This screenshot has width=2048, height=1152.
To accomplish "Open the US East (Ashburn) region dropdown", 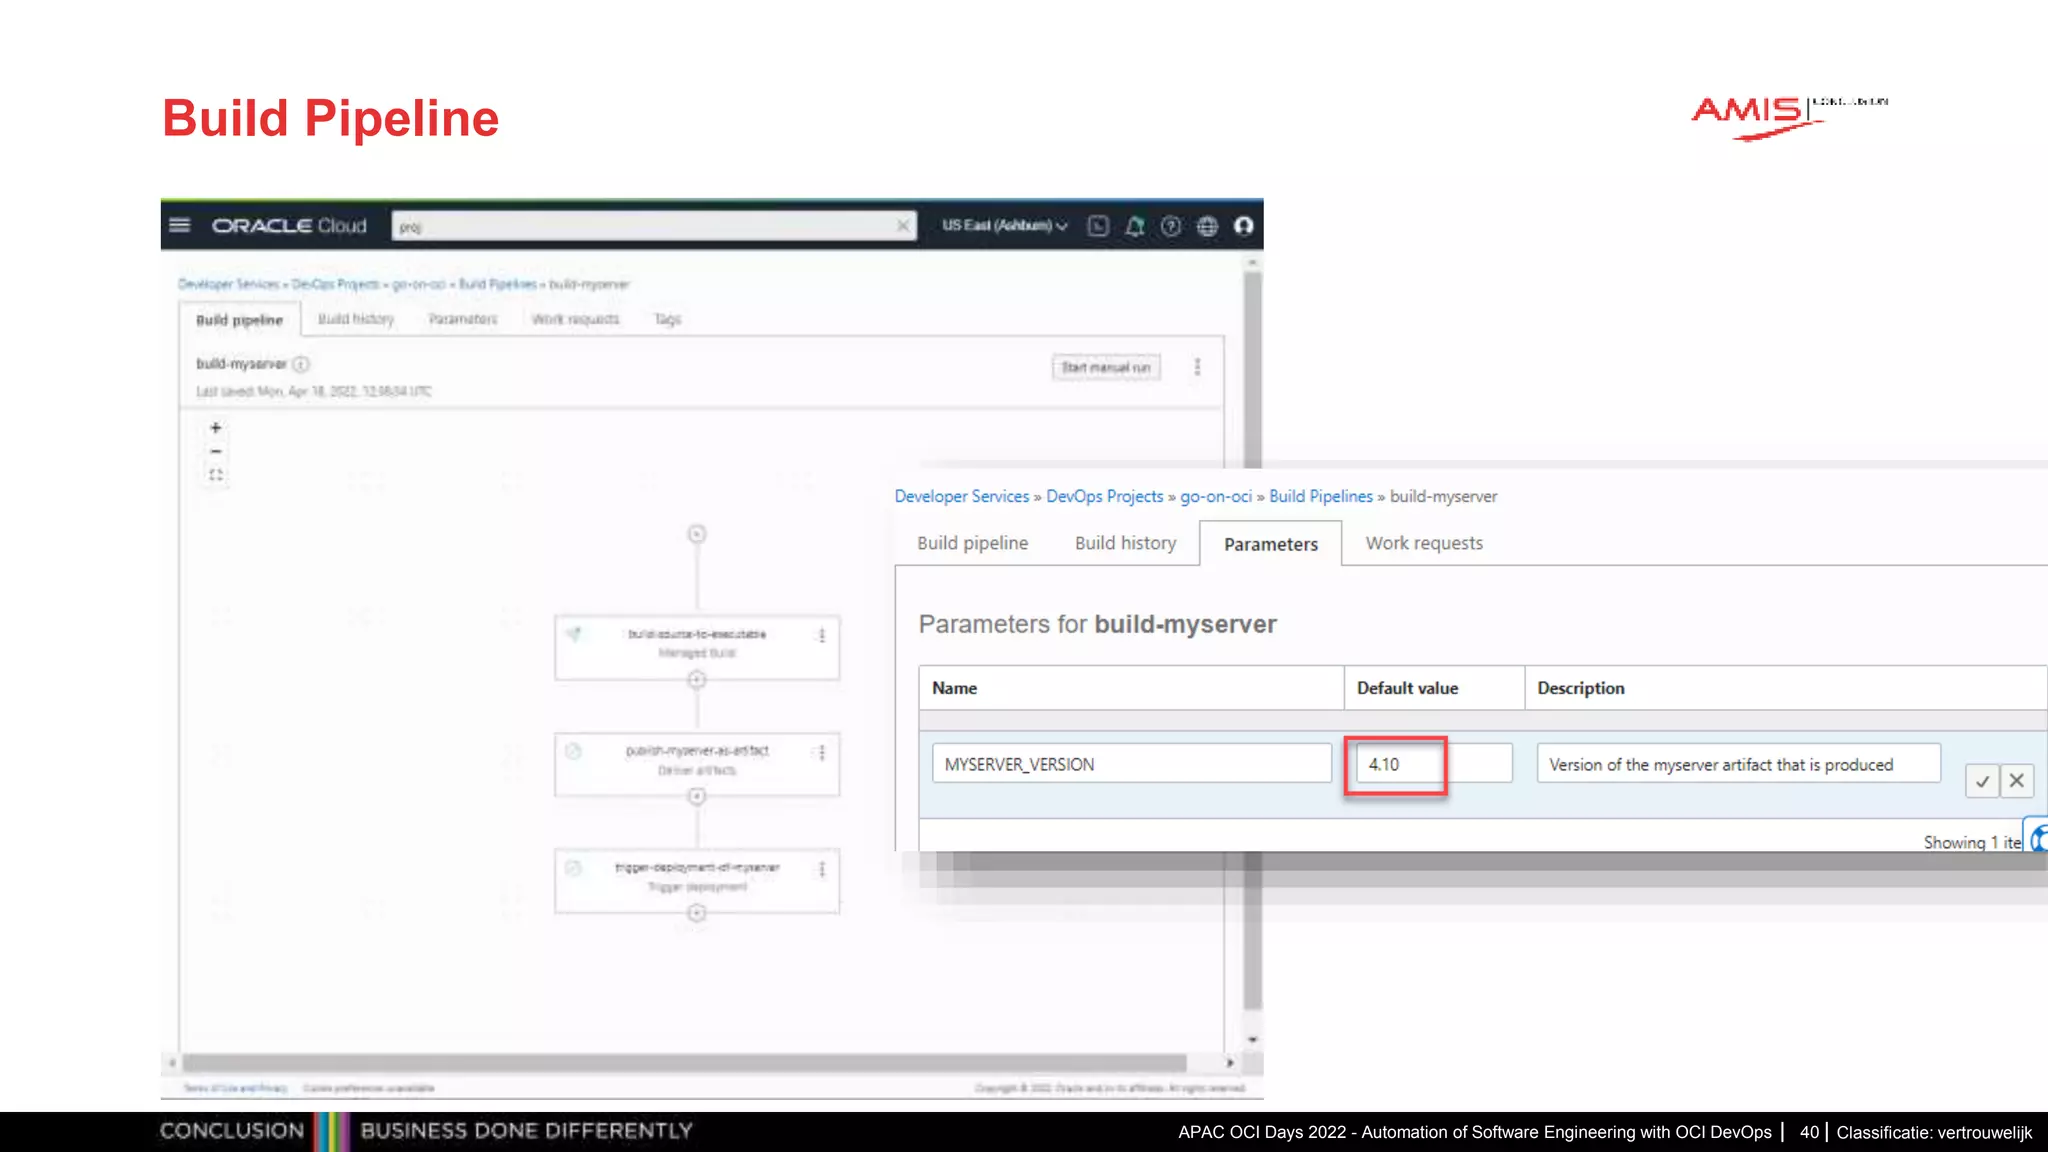I will 1004,226.
